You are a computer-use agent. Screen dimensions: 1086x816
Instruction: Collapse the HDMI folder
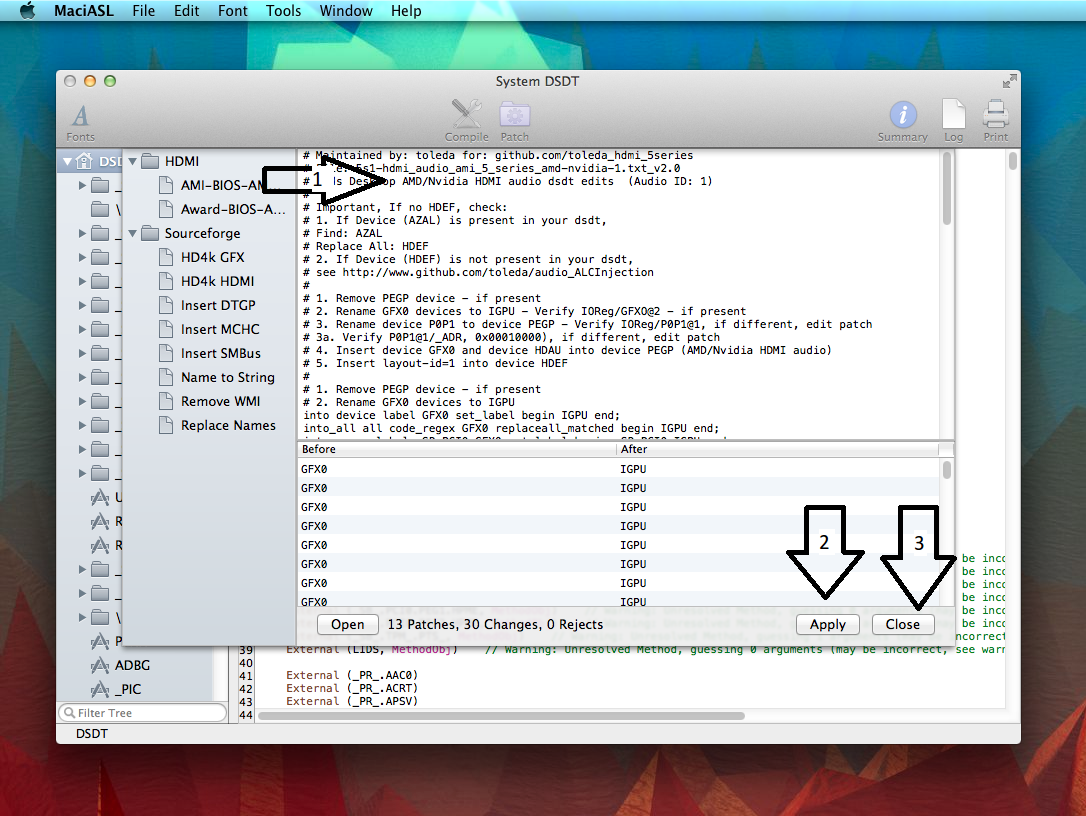(x=134, y=161)
